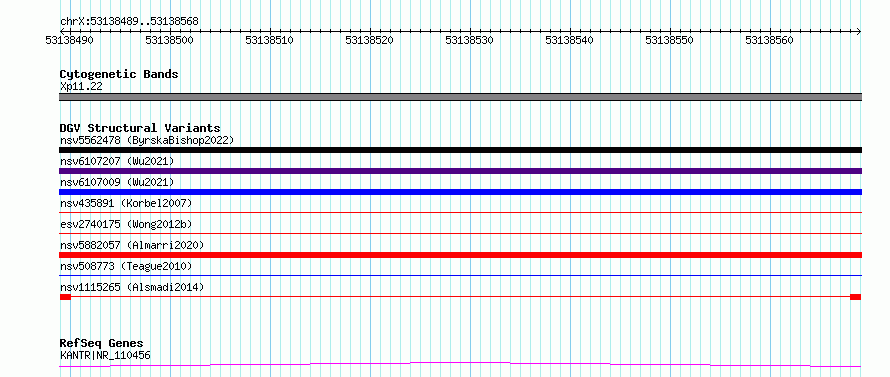Open variant nsv435891 (Korbel2007) label

tap(126, 203)
